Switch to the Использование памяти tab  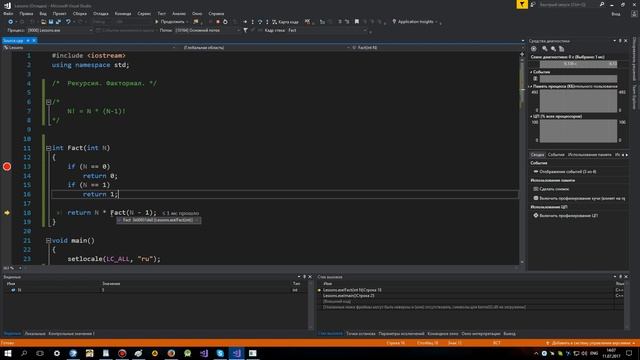590,155
